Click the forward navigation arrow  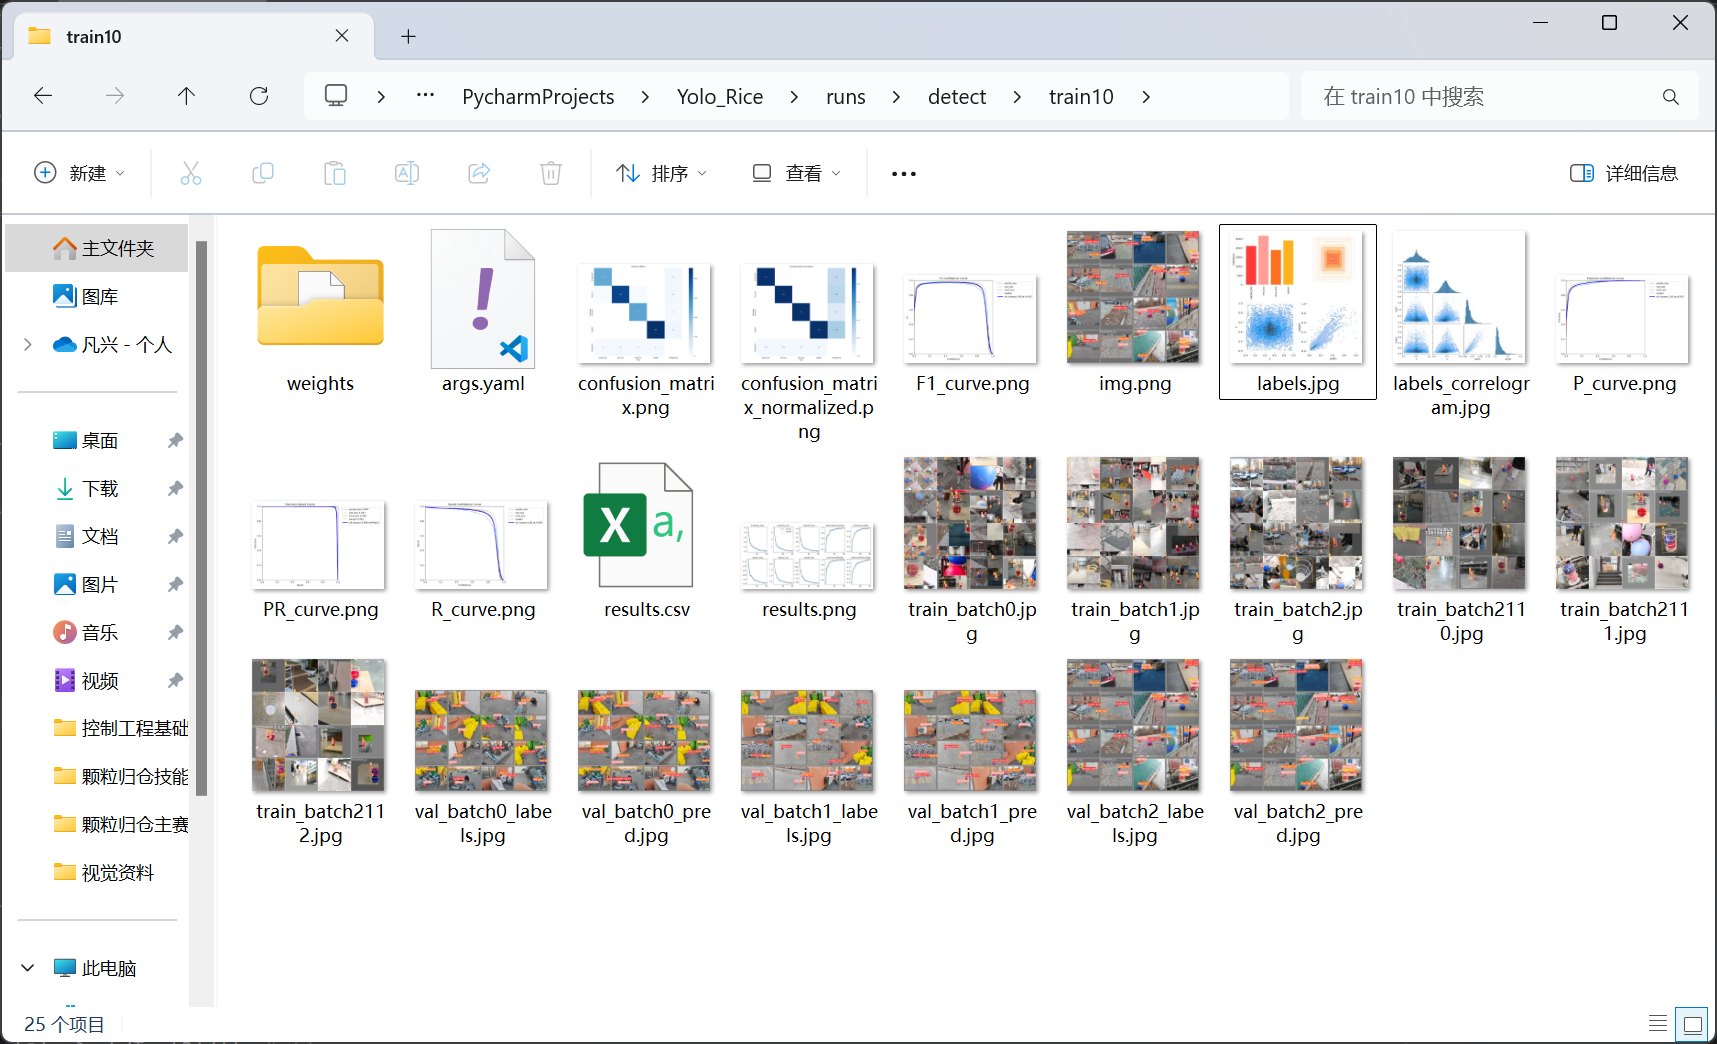pos(115,96)
